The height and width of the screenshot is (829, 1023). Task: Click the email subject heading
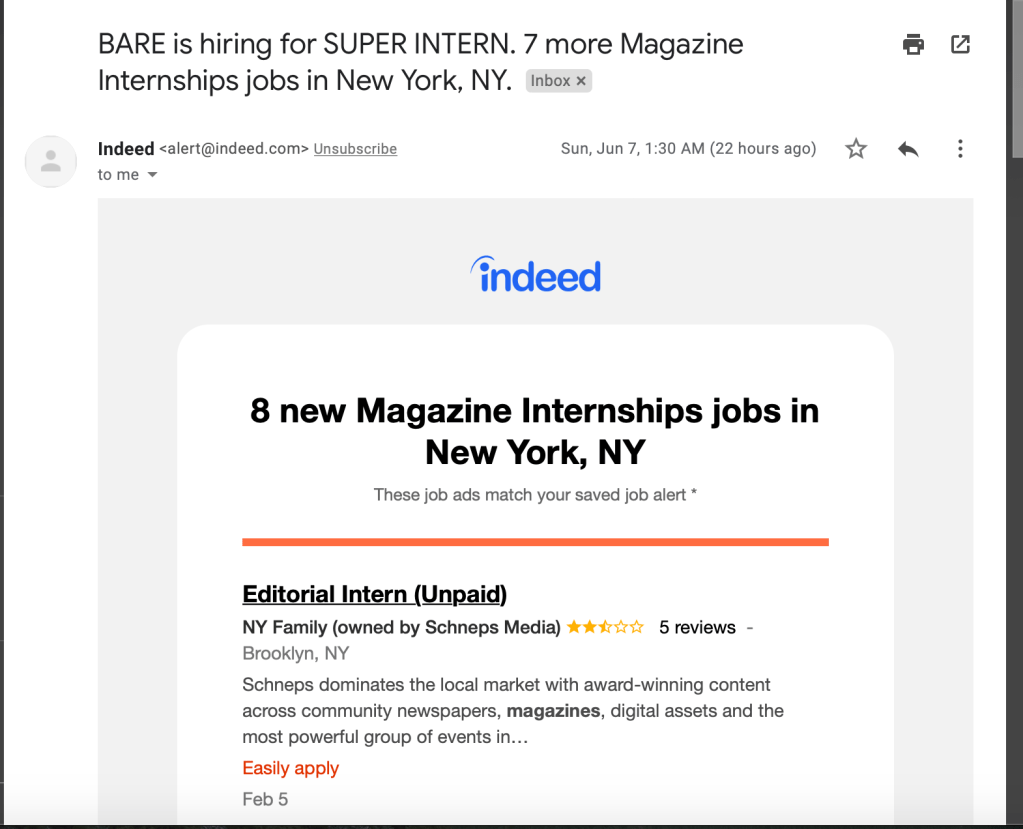click(x=420, y=62)
